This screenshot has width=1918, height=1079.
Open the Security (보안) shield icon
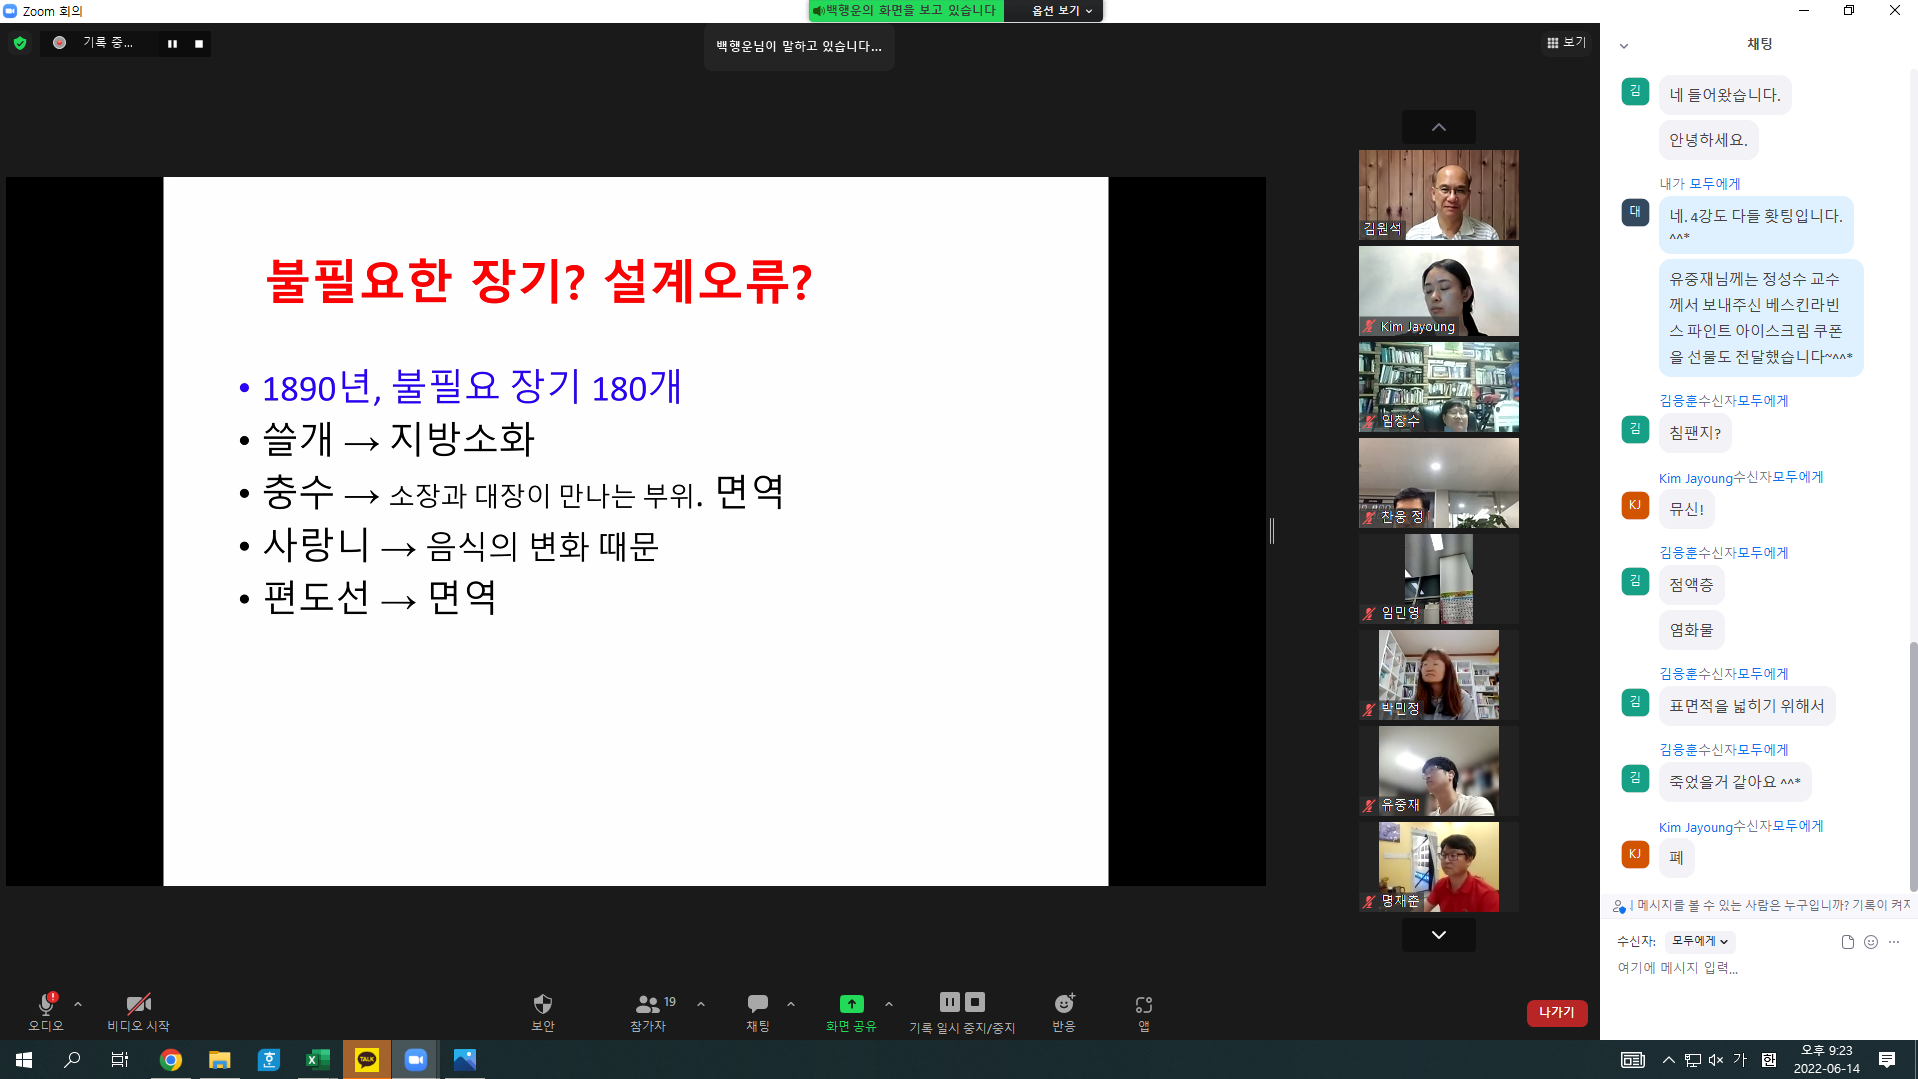coord(542,1004)
